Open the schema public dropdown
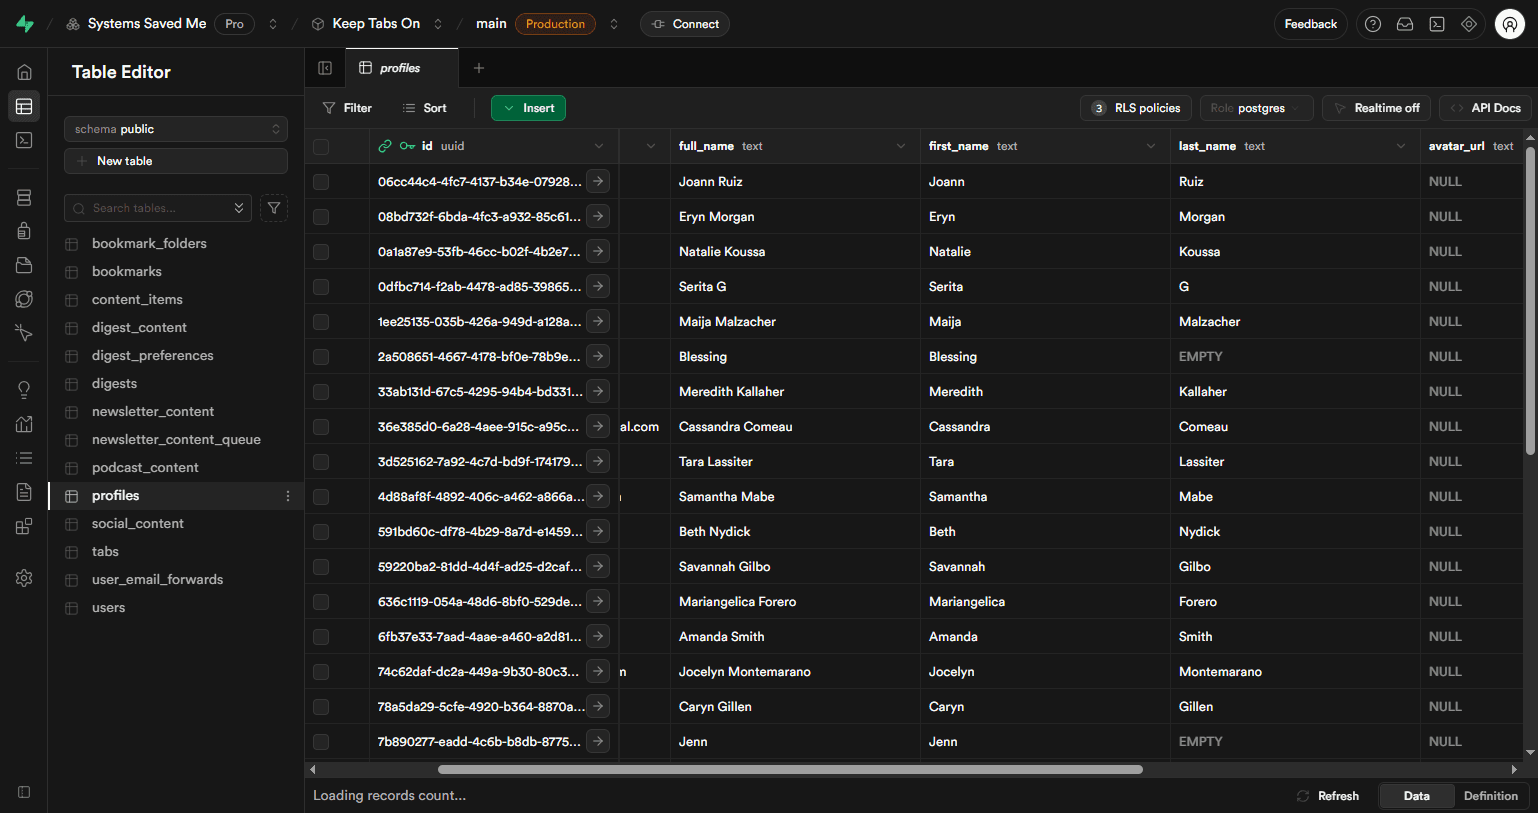The height and width of the screenshot is (813, 1538). (176, 129)
